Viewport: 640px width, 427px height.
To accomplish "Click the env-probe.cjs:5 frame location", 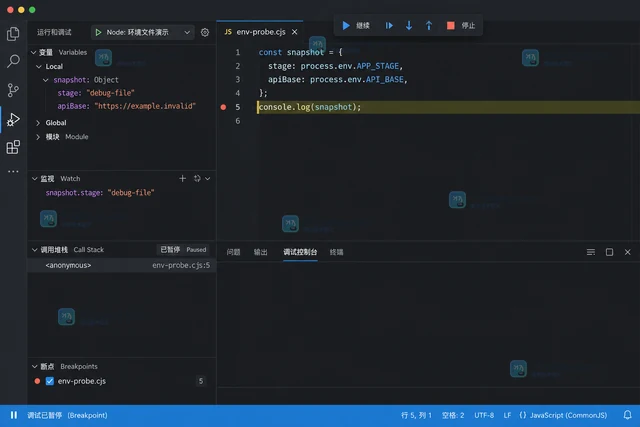I will [x=181, y=265].
